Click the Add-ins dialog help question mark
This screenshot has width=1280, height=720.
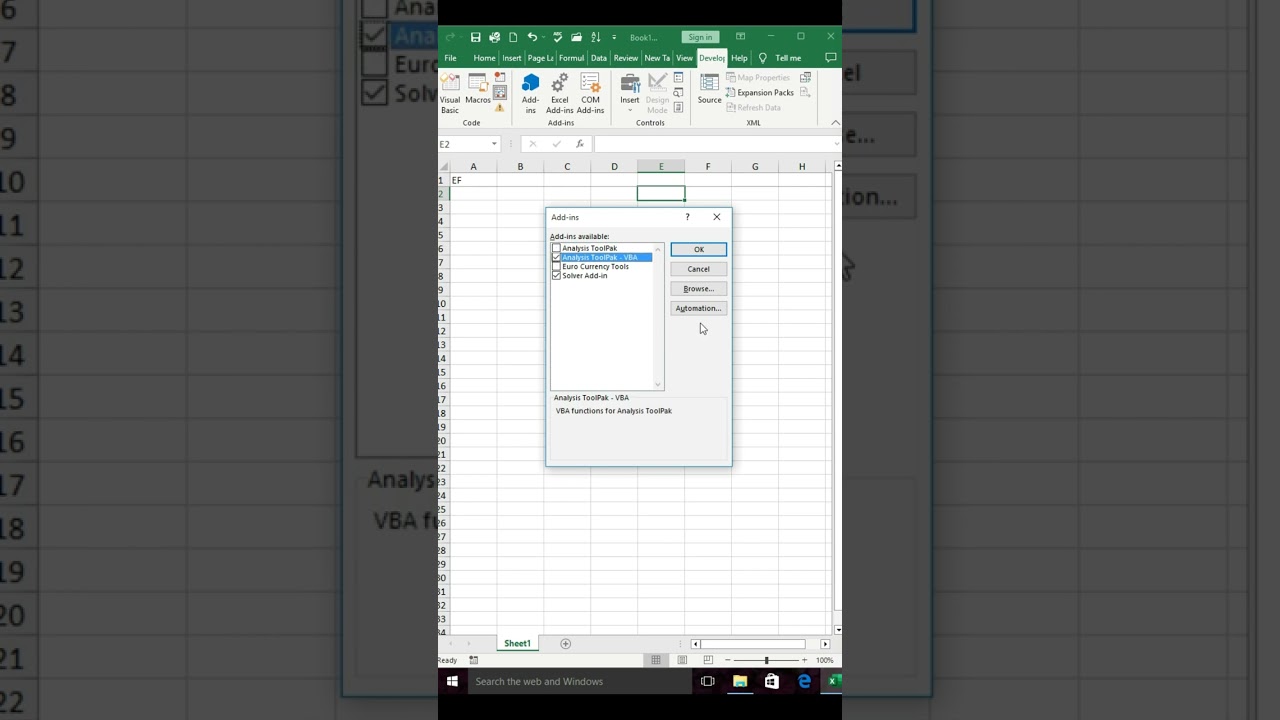[x=687, y=217]
